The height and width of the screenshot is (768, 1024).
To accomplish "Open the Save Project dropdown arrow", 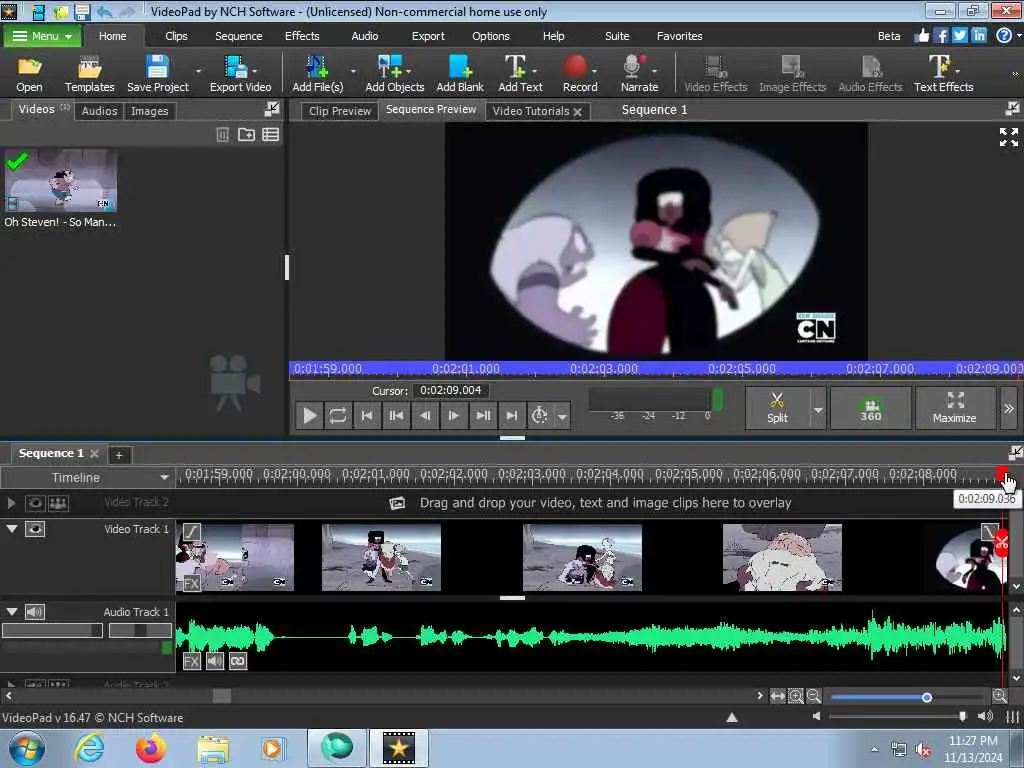I will tap(199, 70).
